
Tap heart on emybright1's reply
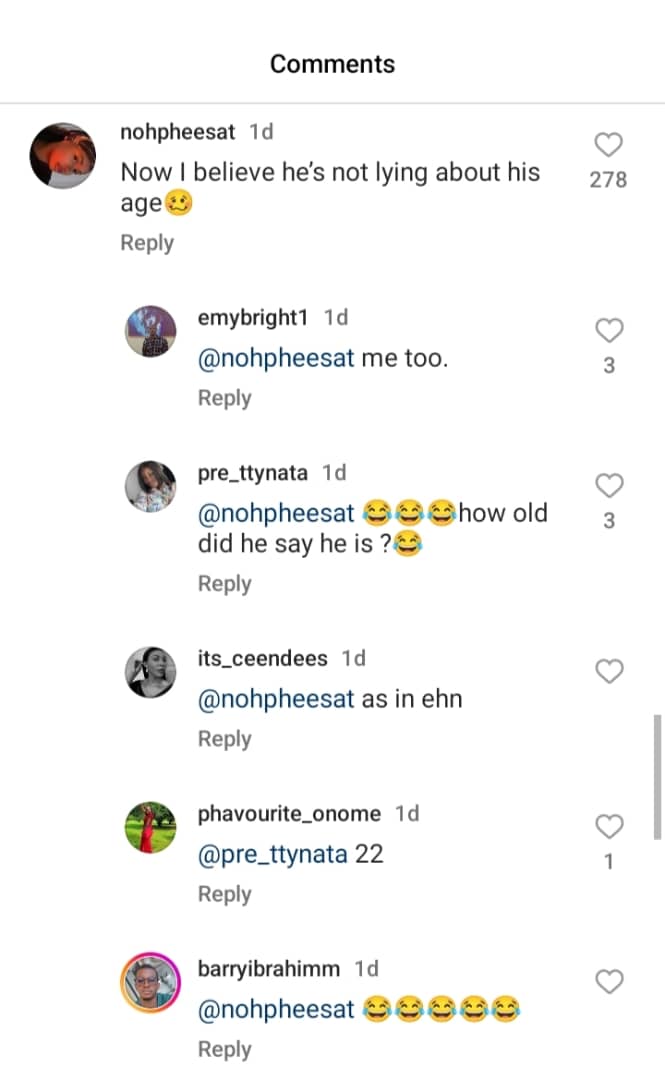click(x=609, y=330)
